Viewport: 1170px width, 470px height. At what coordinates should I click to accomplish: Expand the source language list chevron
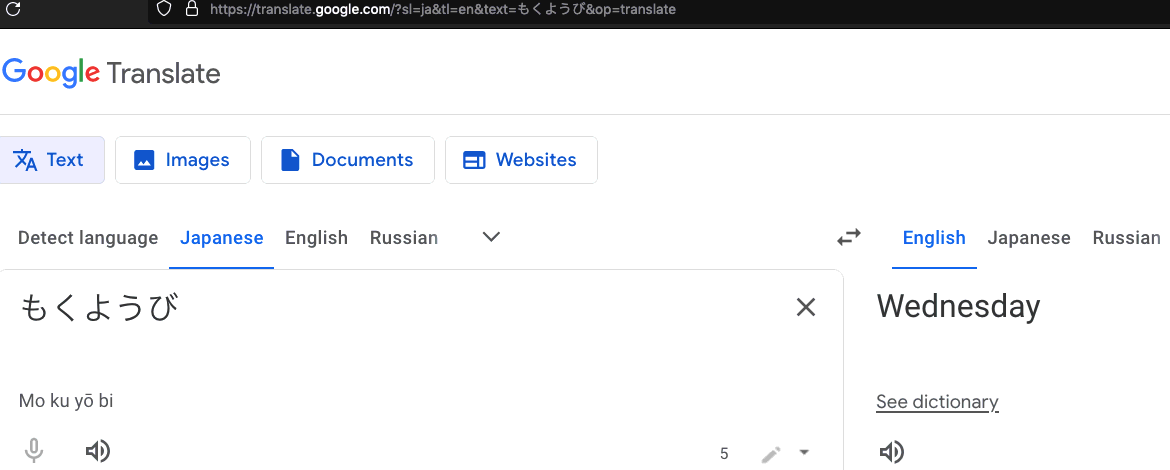click(x=491, y=237)
